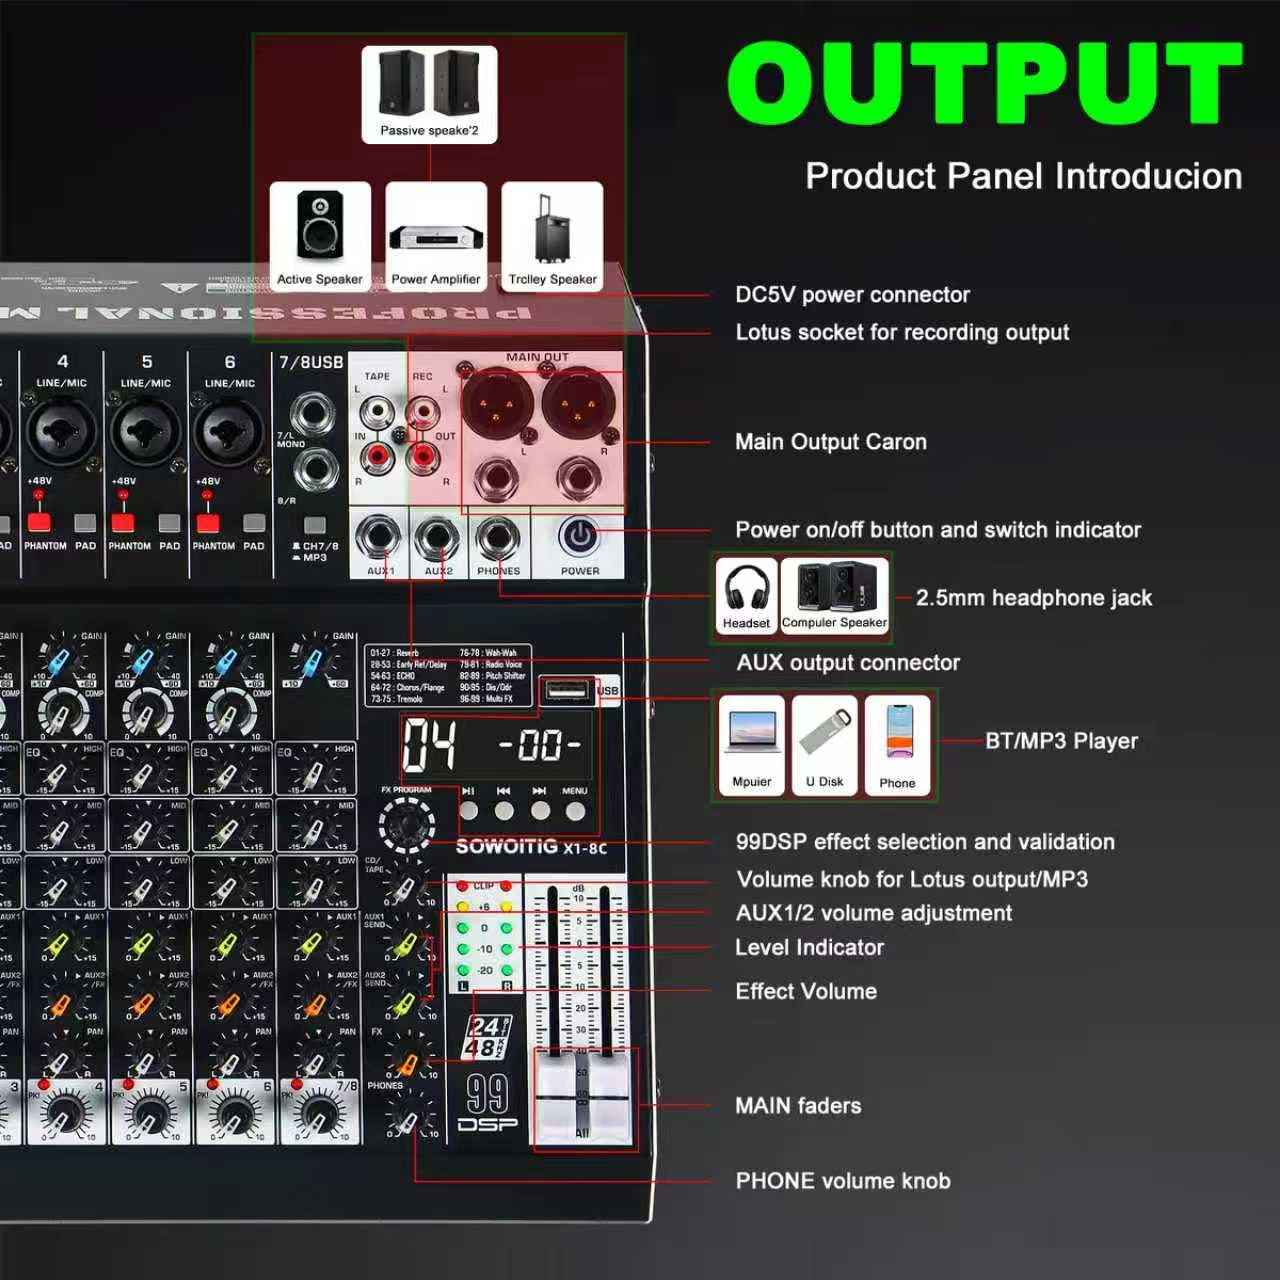Click the CD/TAPE volume knob
The image size is (1280, 1280).
click(406, 888)
